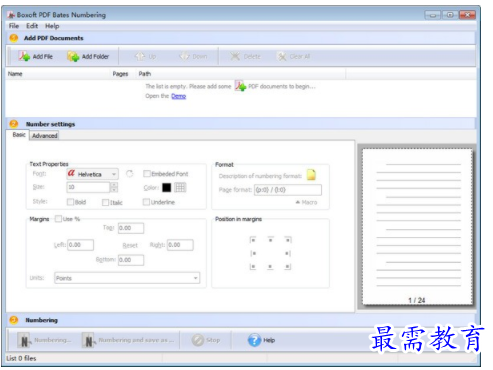Select bottom-center margin position
Viewport: 493px width, 370px height.
(x=270, y=267)
